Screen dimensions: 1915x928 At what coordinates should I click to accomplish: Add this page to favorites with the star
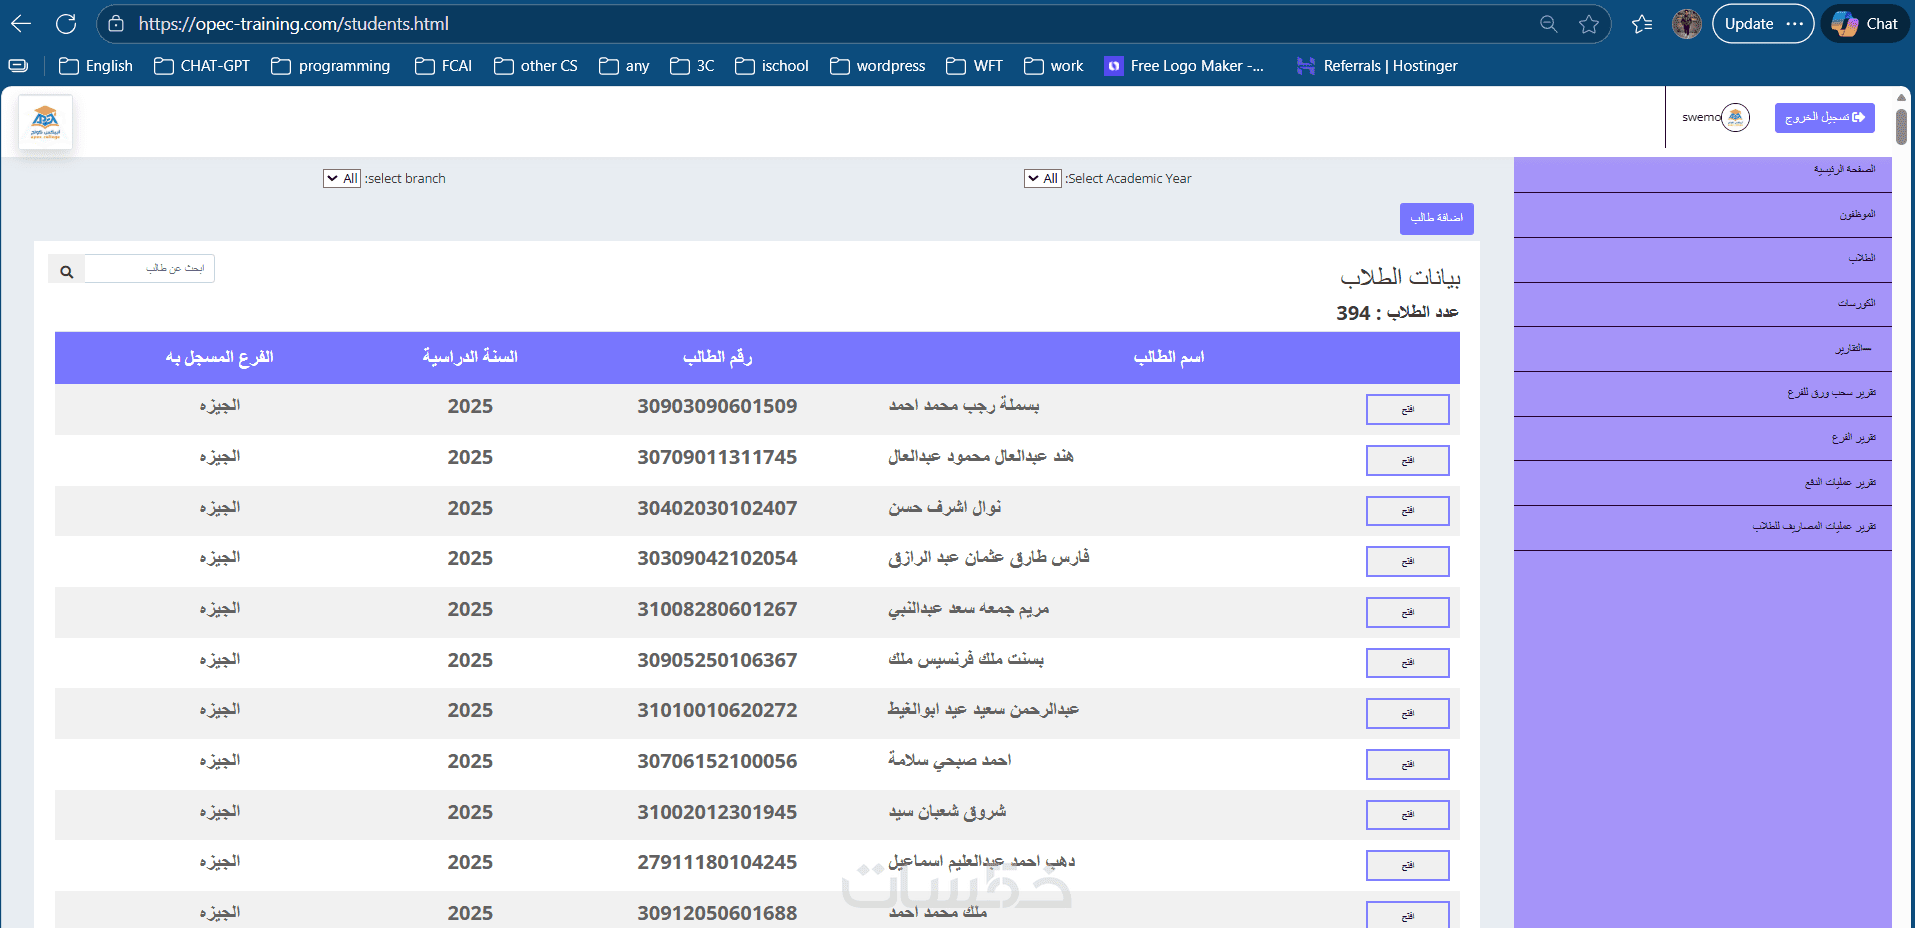(1589, 24)
